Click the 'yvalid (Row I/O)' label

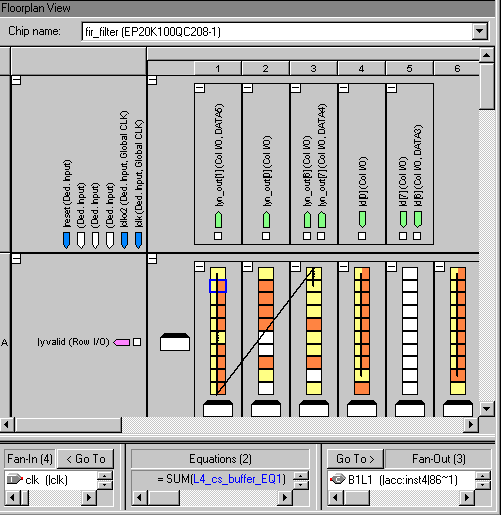[x=73, y=342]
